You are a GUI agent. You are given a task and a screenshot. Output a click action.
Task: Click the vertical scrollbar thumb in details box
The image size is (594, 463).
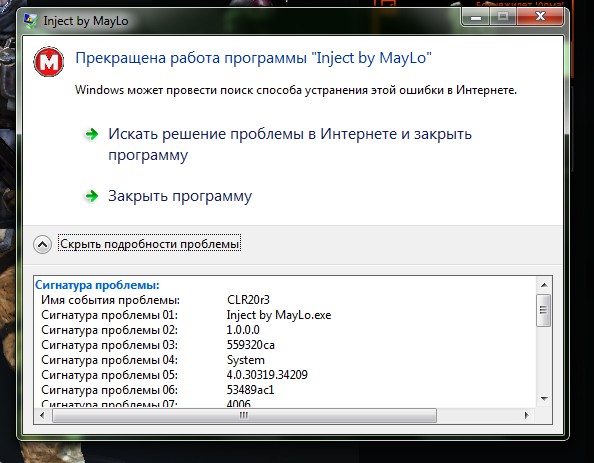point(544,310)
